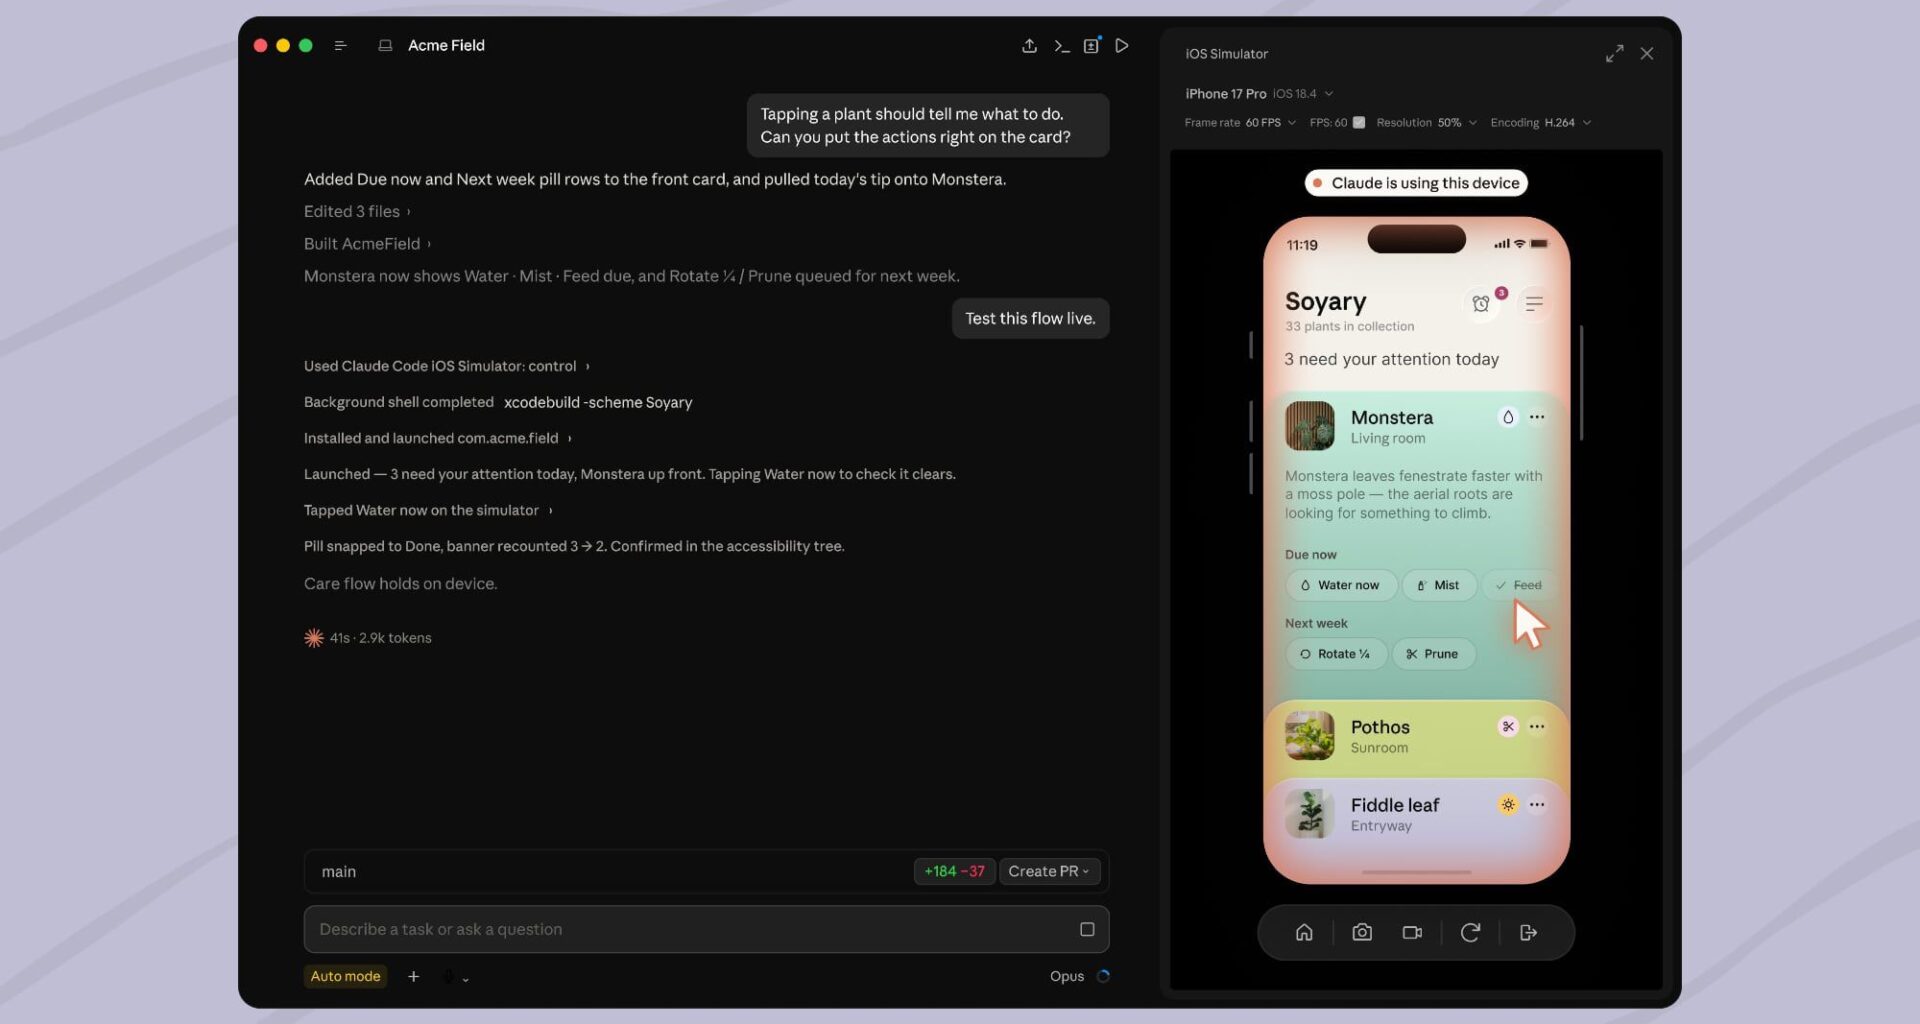Open the Create PR dropdown

(1049, 871)
